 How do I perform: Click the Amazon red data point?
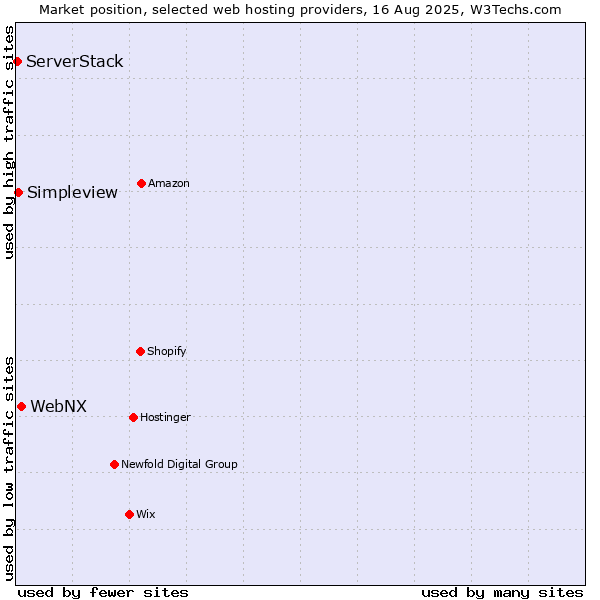[x=141, y=184]
